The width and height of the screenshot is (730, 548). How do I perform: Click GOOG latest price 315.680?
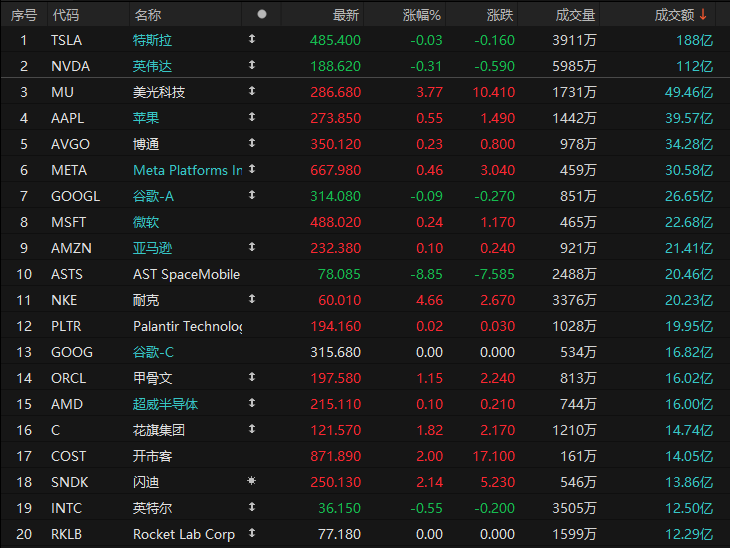(335, 352)
